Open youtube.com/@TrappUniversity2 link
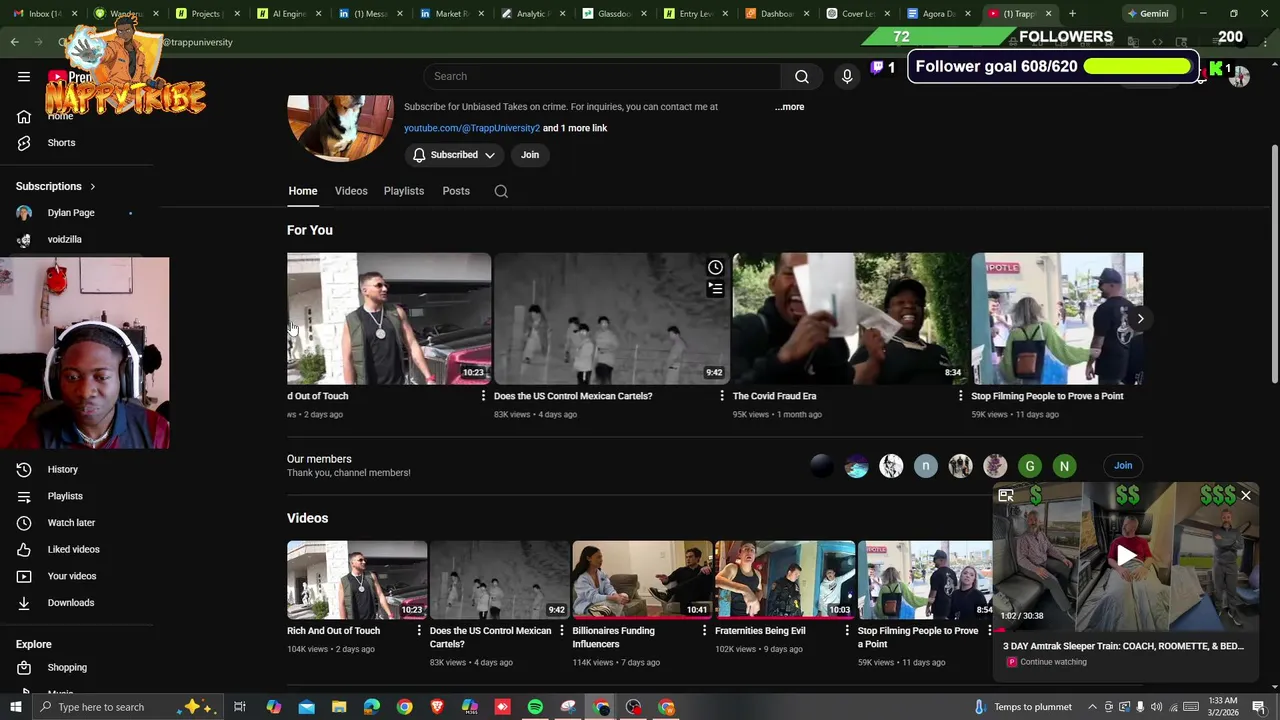Image resolution: width=1280 pixels, height=720 pixels. [x=472, y=128]
